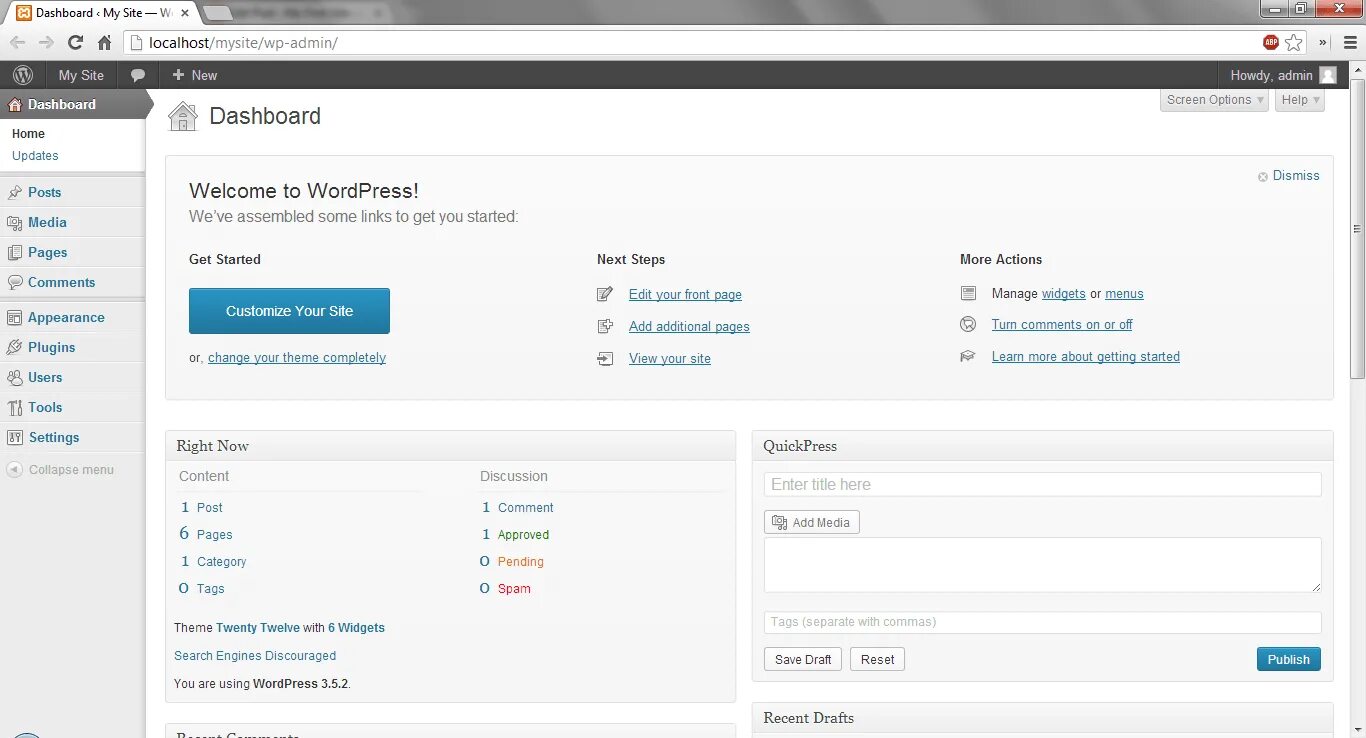Click Save Draft in QuickPress
This screenshot has height=738, width=1366.
[x=803, y=659]
